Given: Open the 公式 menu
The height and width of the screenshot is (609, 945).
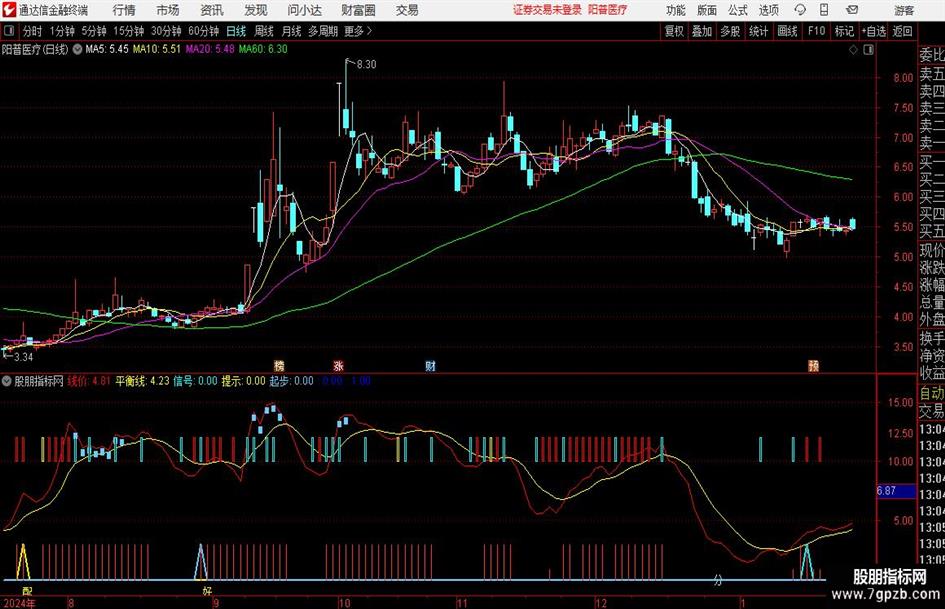Looking at the screenshot, I should [738, 10].
